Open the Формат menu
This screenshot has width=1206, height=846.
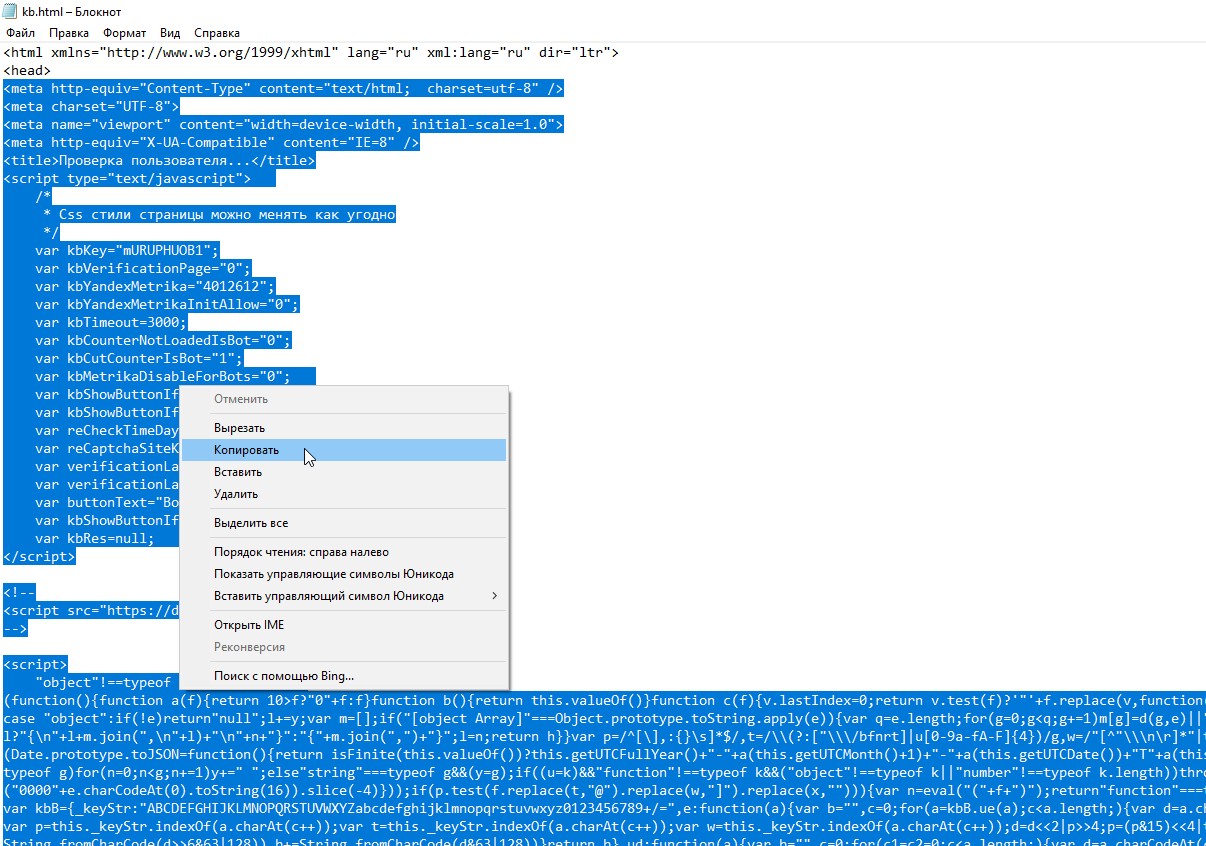(x=124, y=33)
